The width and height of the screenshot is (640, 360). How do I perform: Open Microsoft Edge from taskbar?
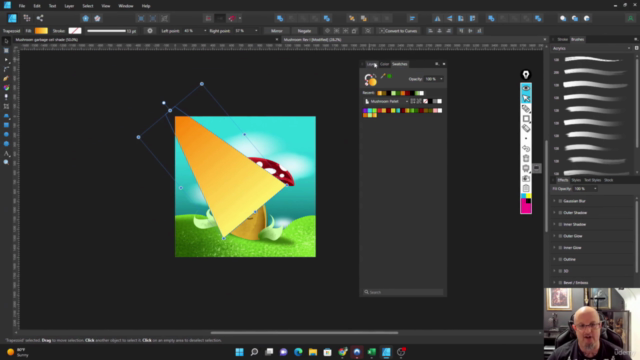[298, 352]
